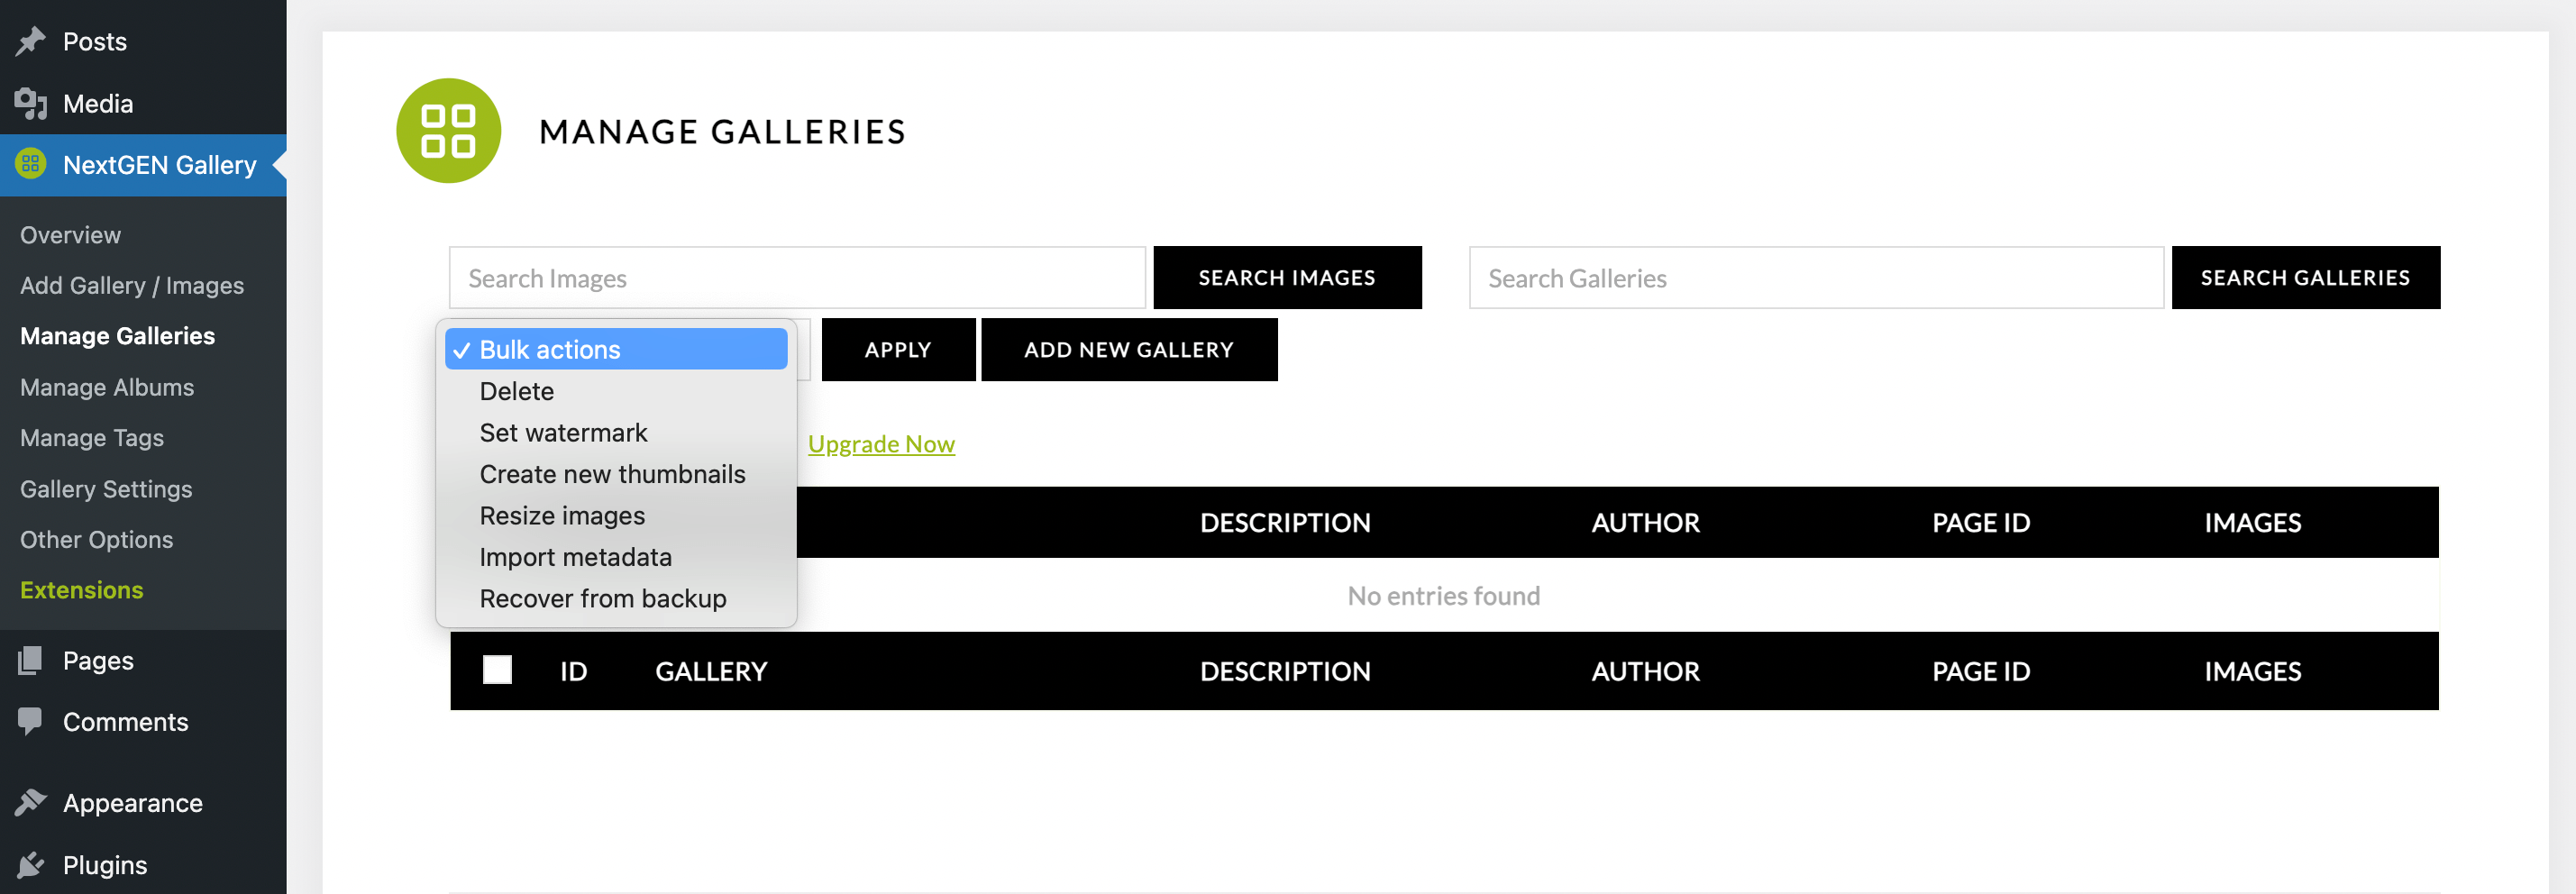Click the Comments speech bubble icon
Screen dimensions: 2576x894
31,721
